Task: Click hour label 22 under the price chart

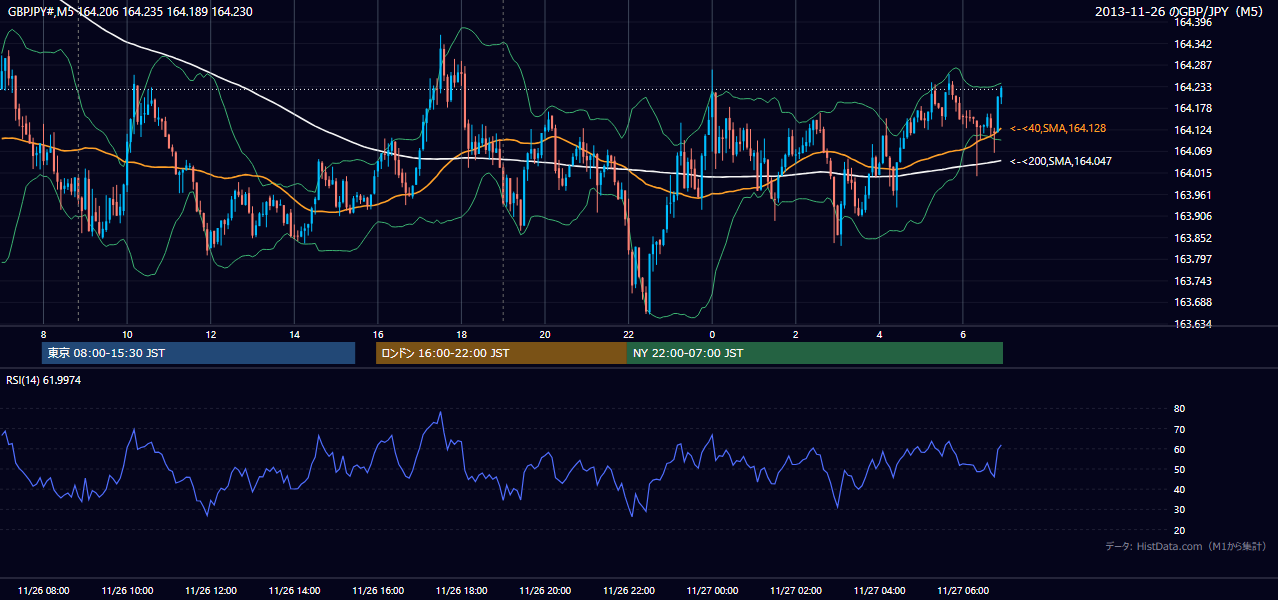Action: tap(628, 334)
